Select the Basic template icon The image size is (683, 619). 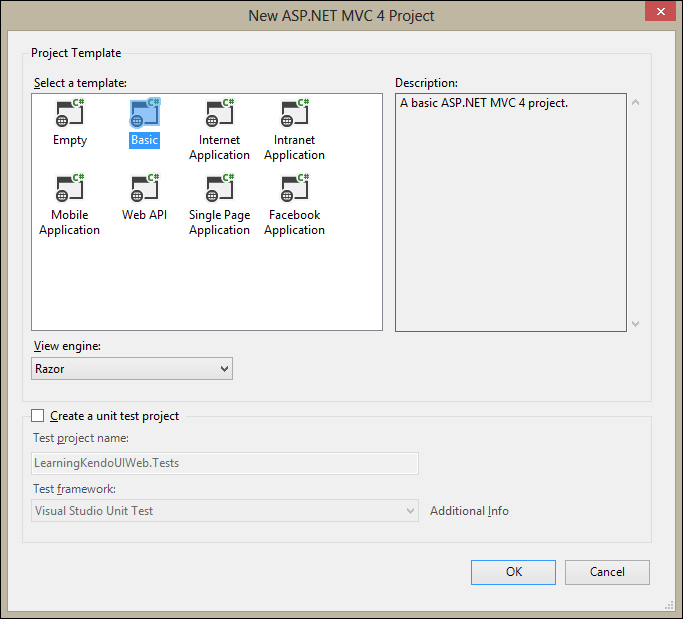tap(145, 113)
